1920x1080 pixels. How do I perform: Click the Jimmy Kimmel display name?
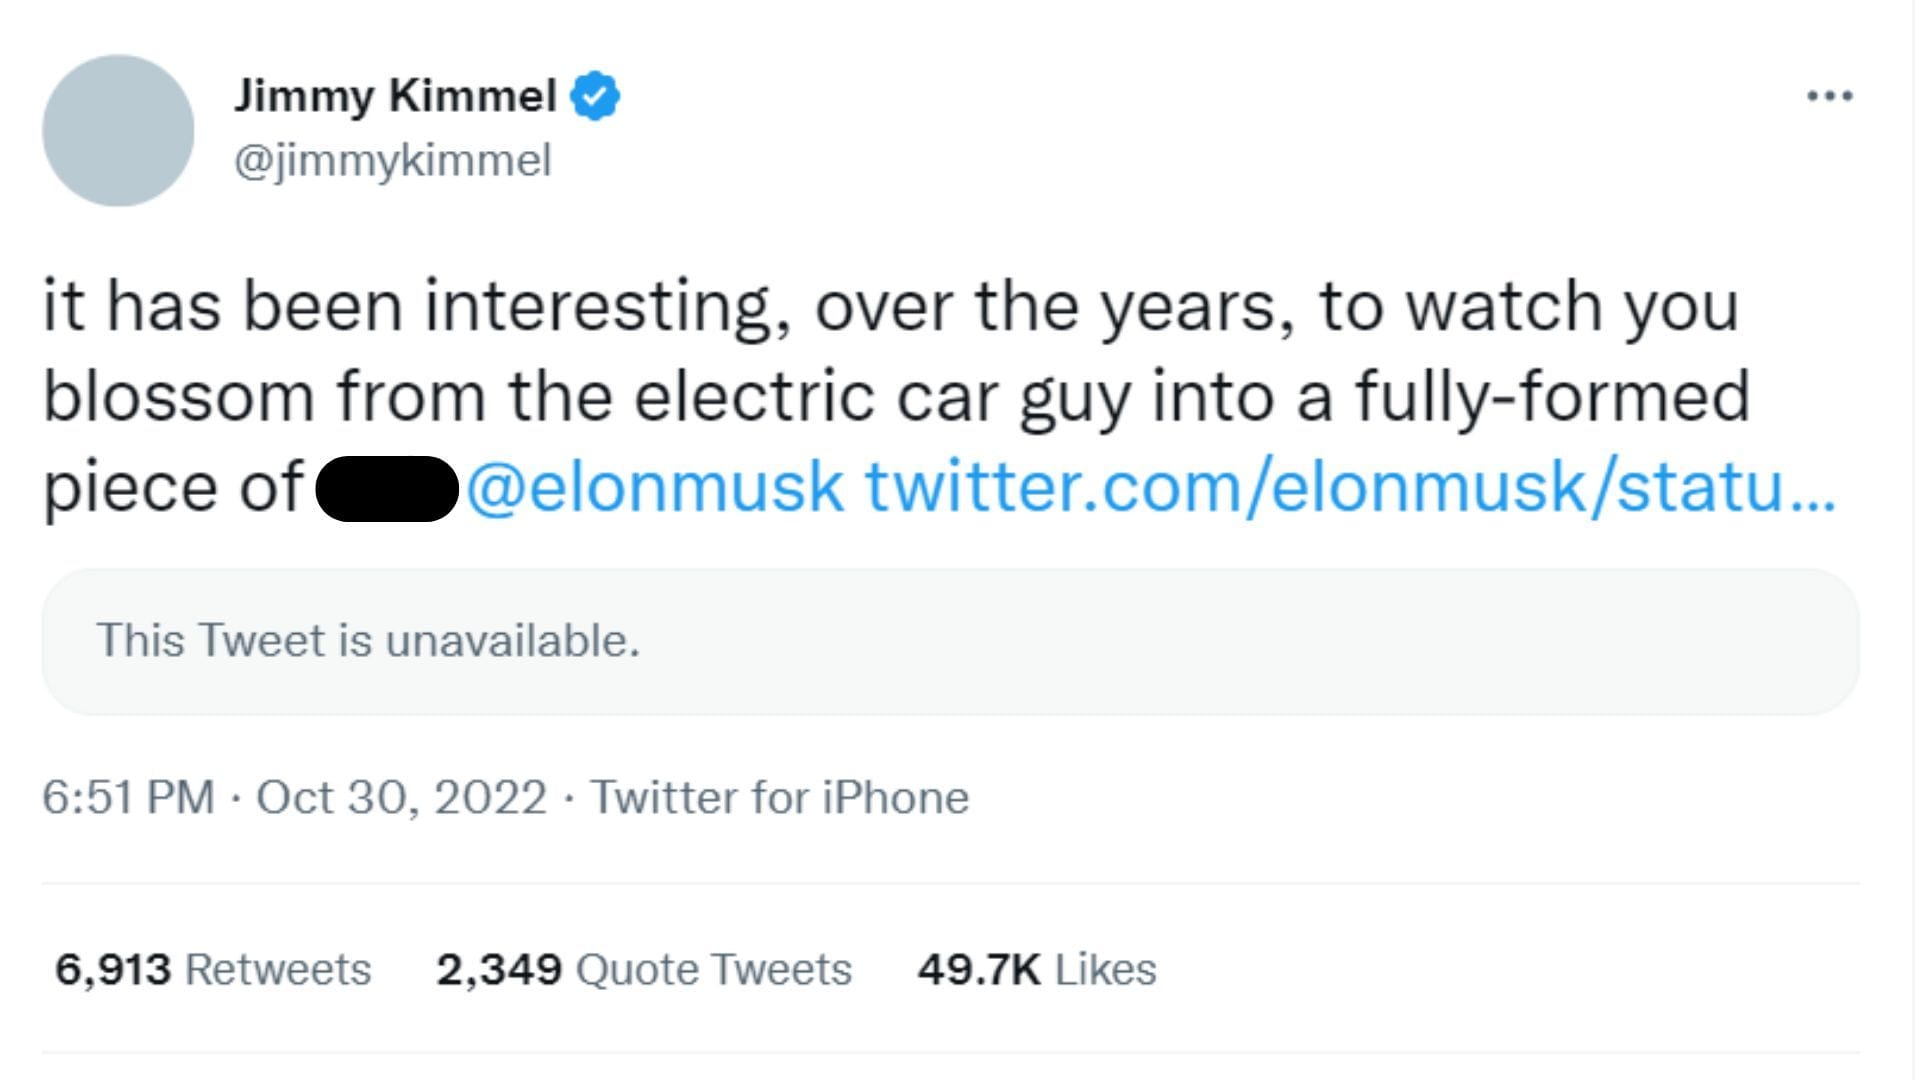[396, 95]
